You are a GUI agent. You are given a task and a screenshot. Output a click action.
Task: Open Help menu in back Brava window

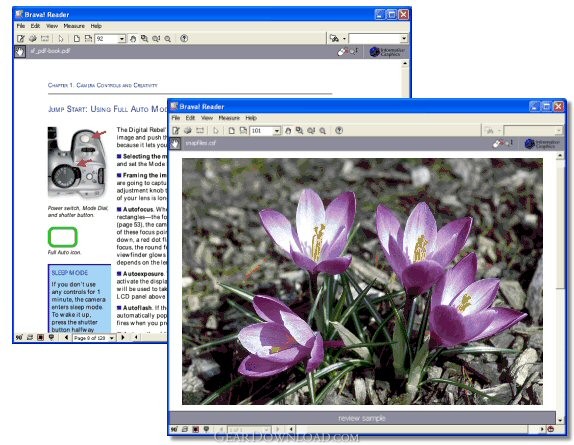[x=96, y=26]
